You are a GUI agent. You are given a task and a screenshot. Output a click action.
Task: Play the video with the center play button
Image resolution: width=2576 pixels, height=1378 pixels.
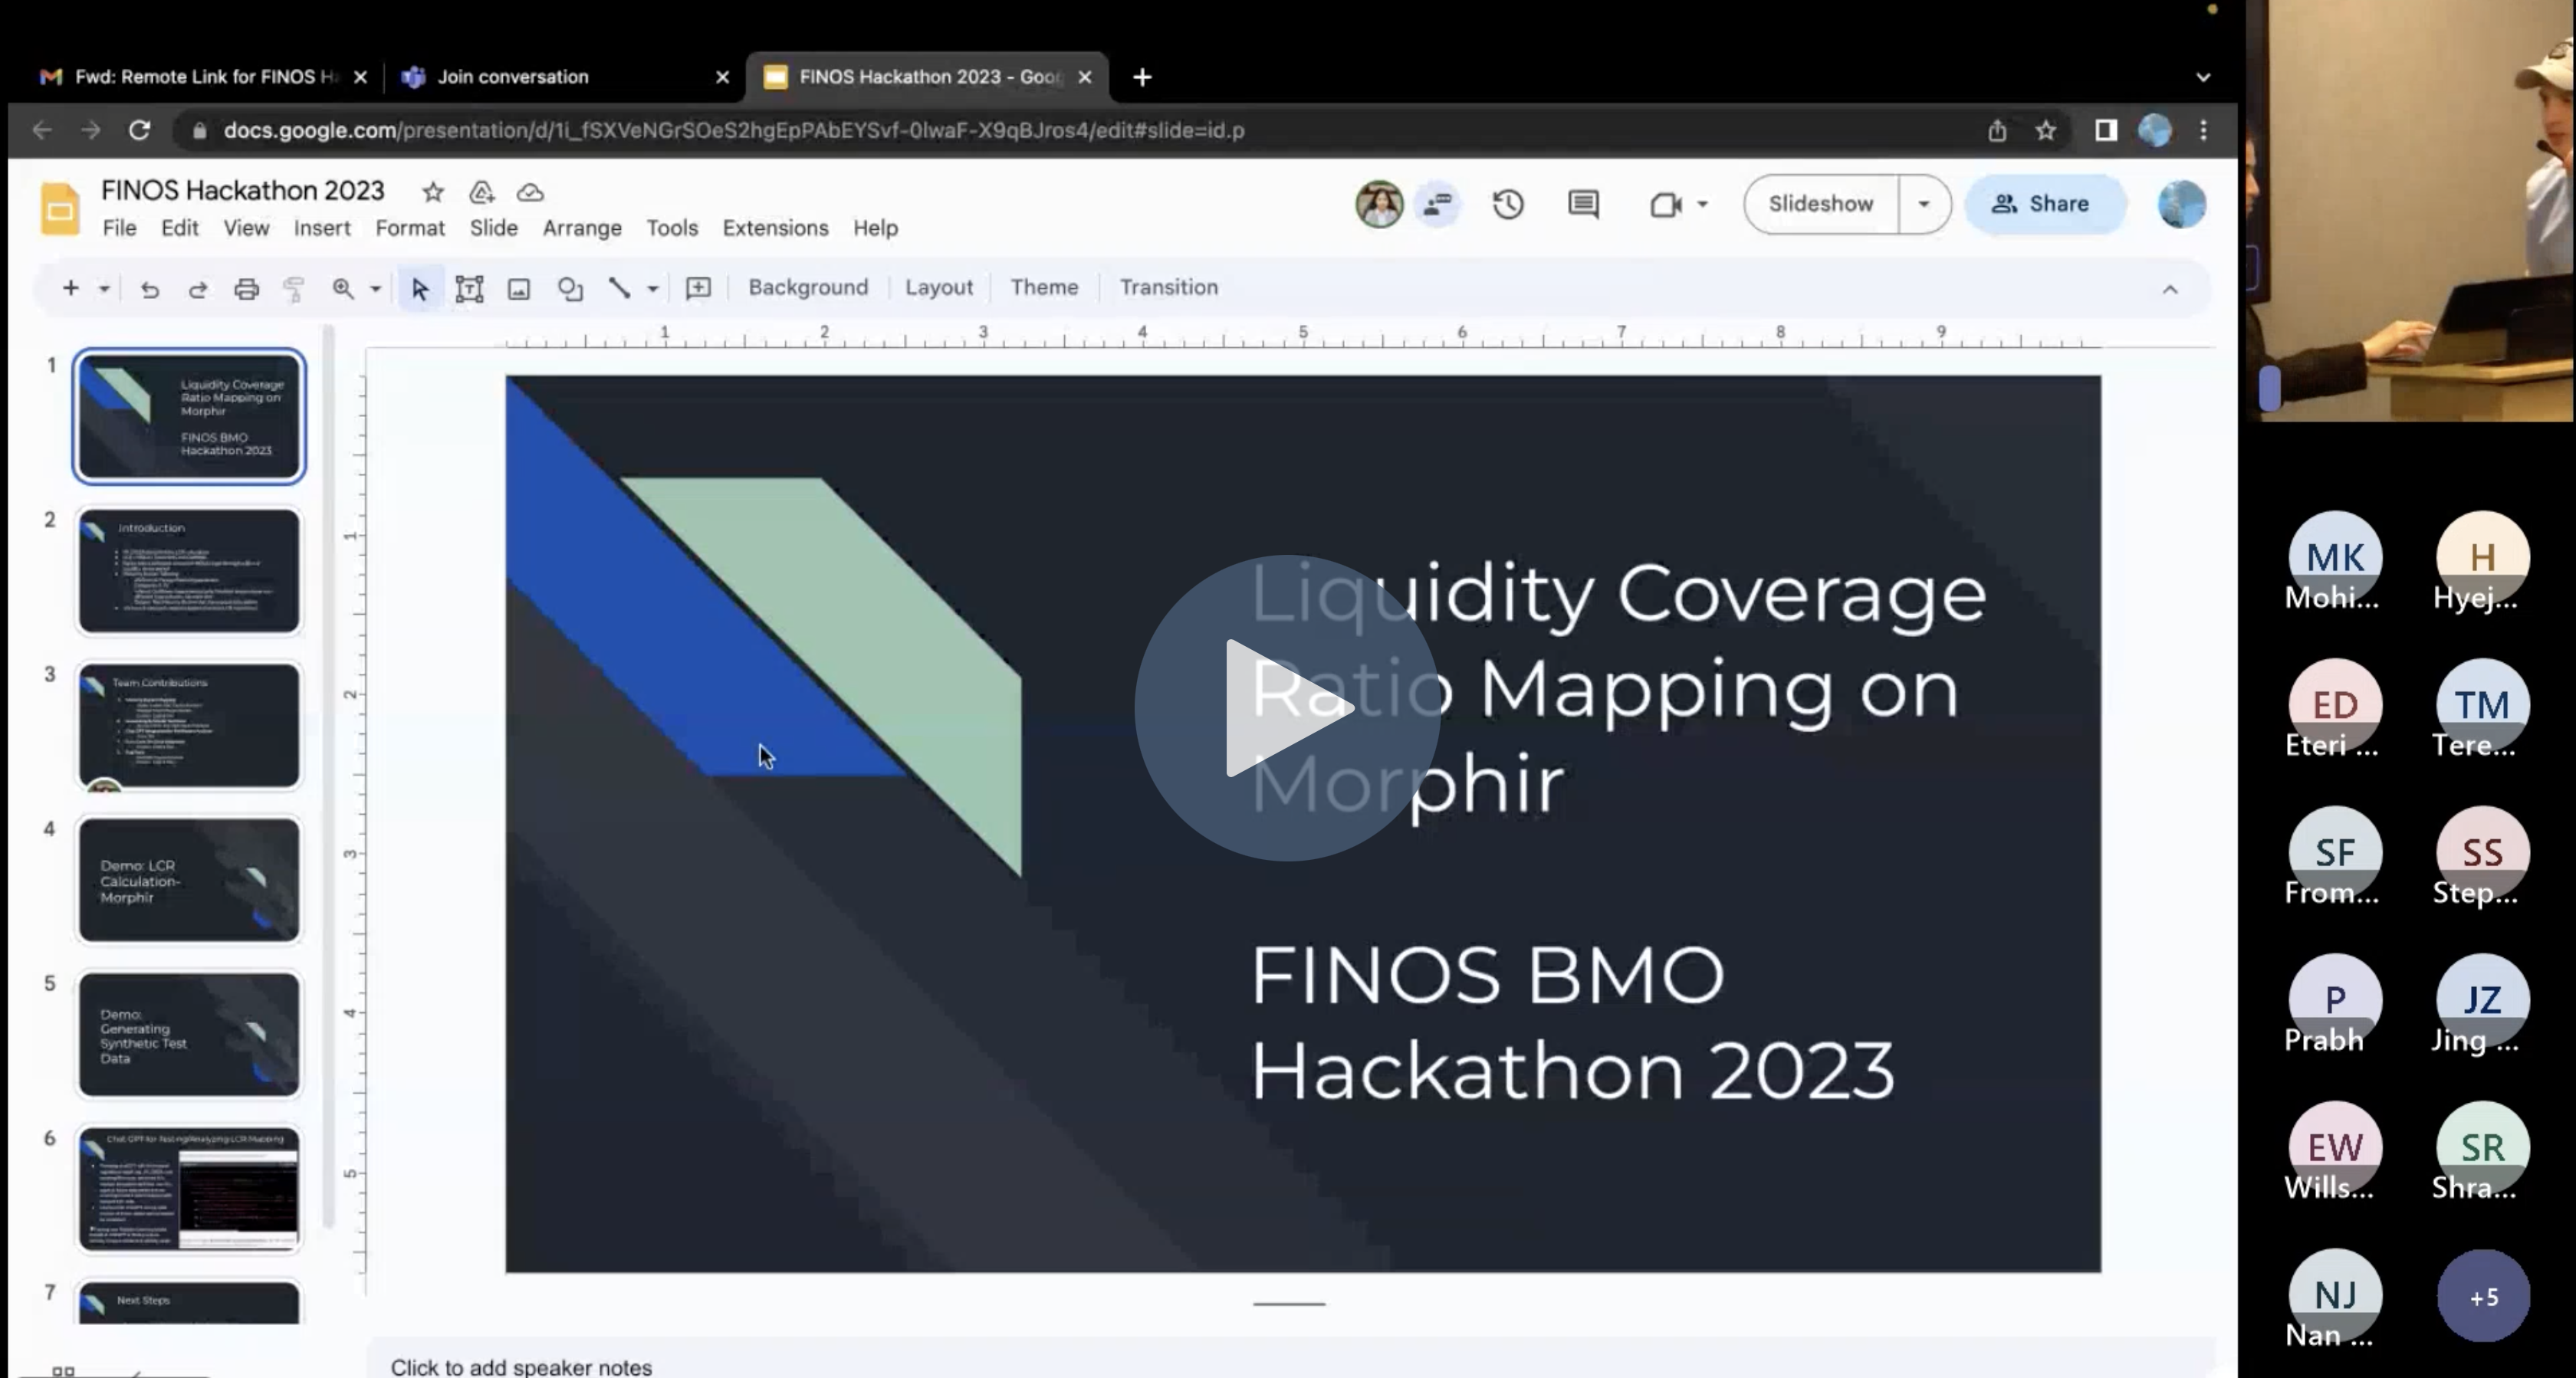[1288, 708]
